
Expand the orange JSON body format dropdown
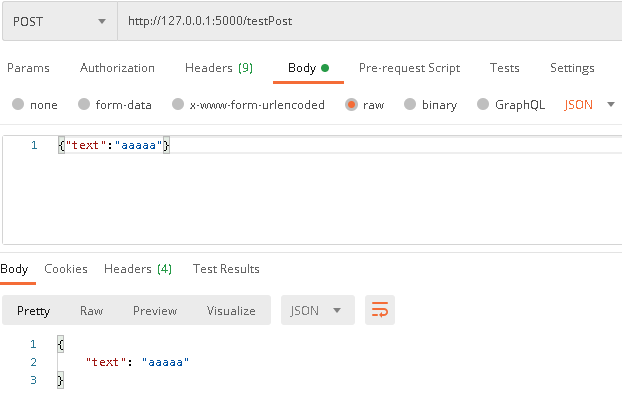click(589, 105)
